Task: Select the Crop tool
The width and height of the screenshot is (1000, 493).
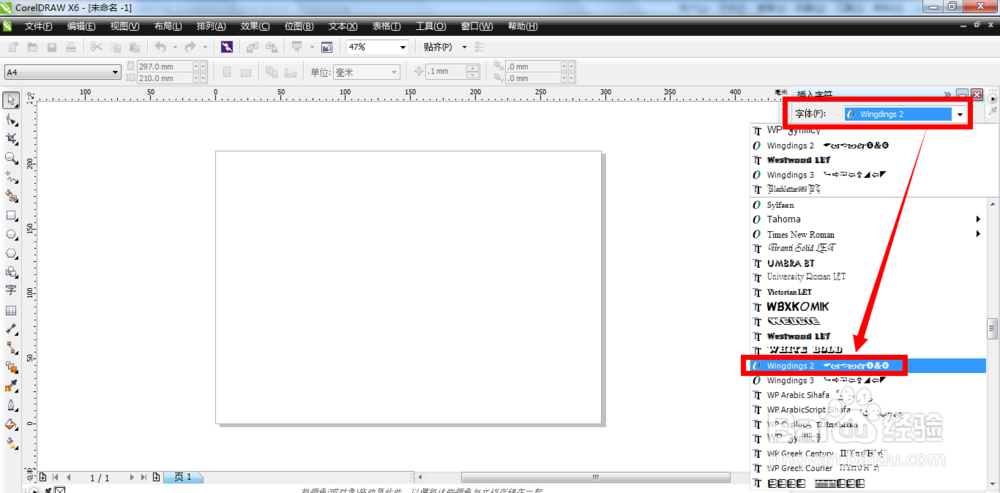Action: (x=11, y=138)
